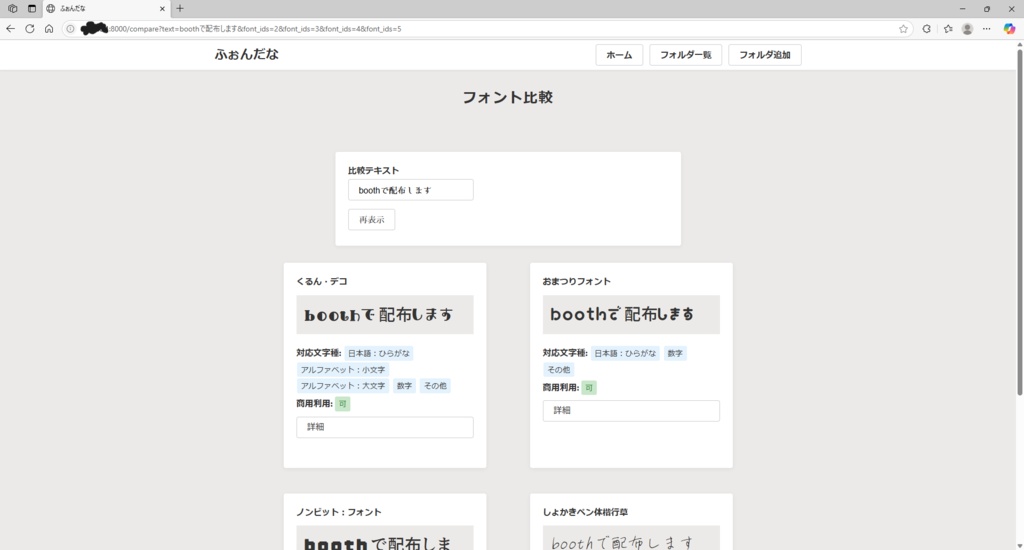Open the browser home page icon
Viewport: 1024px width, 550px height.
coord(49,29)
